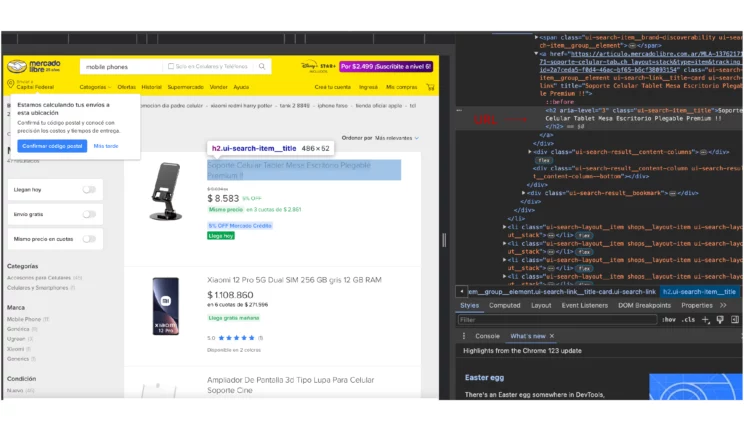Click the Ofertas nav link
The image size is (744, 425).
click(126, 87)
